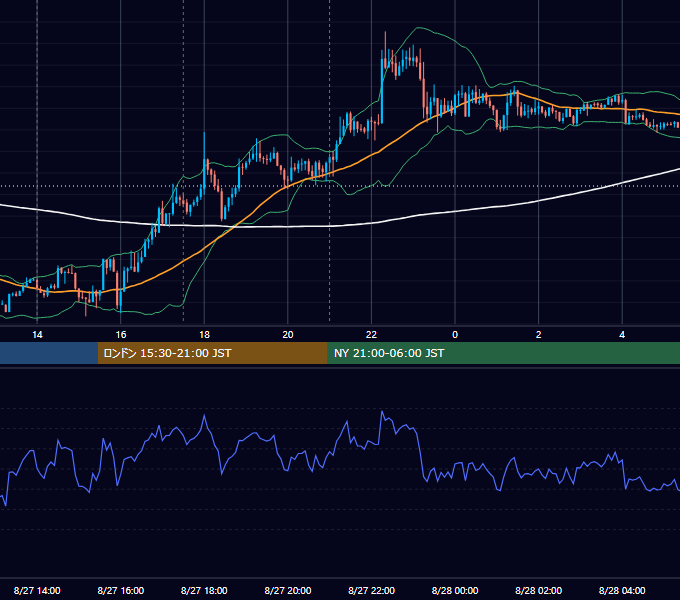The image size is (680, 600).
Task: Click the hour label 18 on chart axis
Action: [x=204, y=335]
